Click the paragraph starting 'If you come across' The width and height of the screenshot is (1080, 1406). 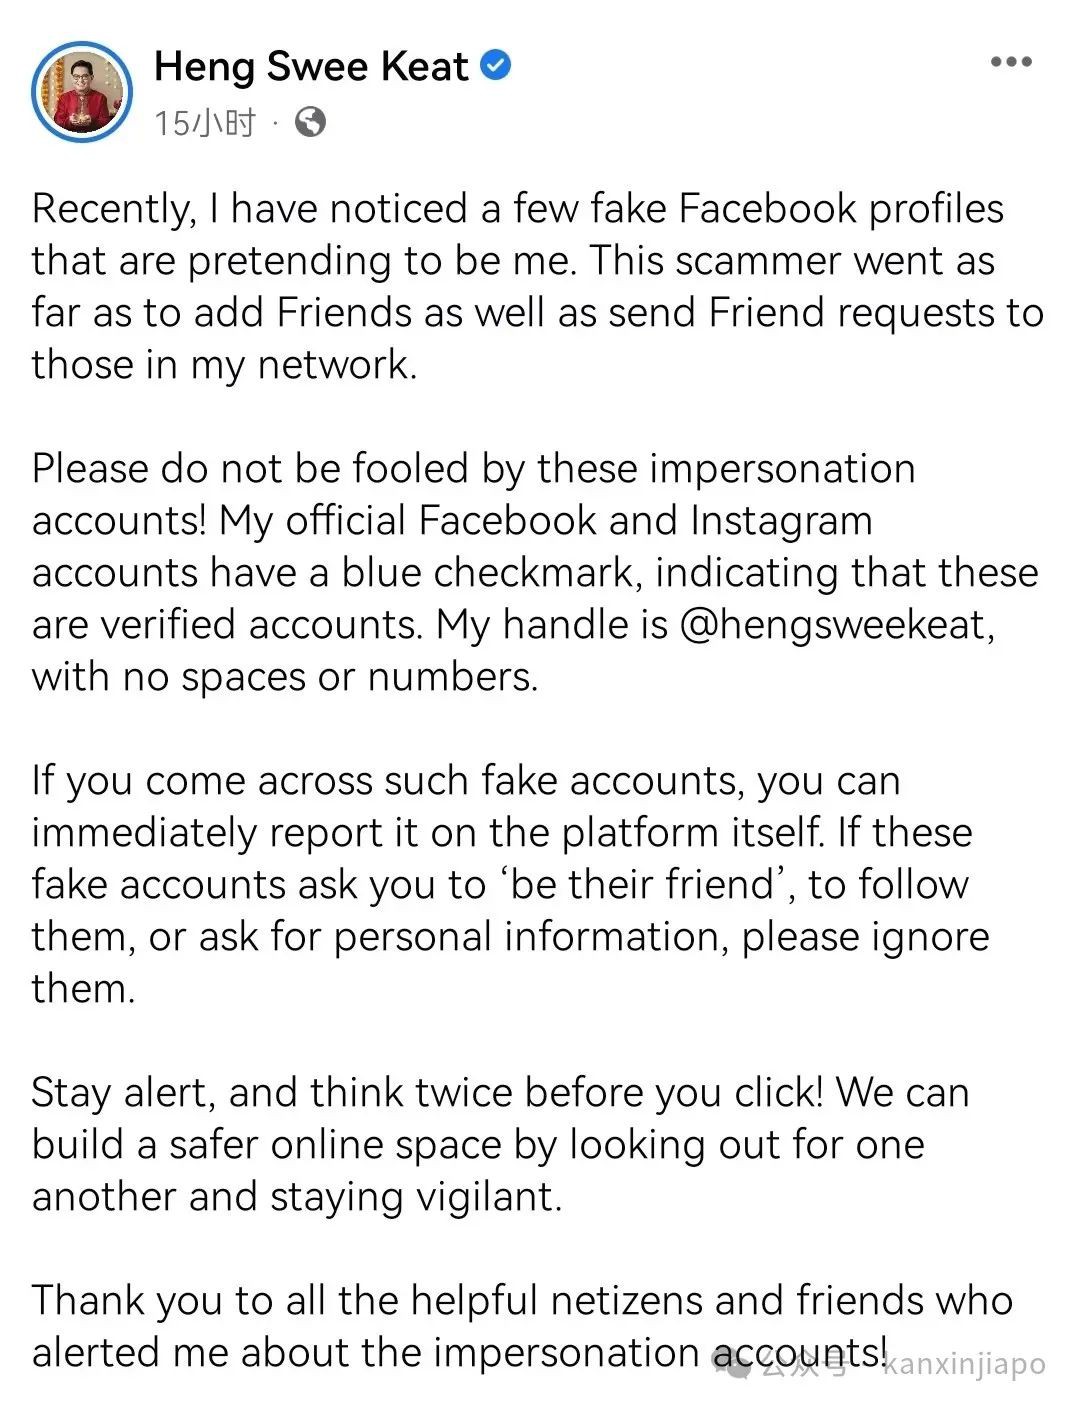click(510, 884)
